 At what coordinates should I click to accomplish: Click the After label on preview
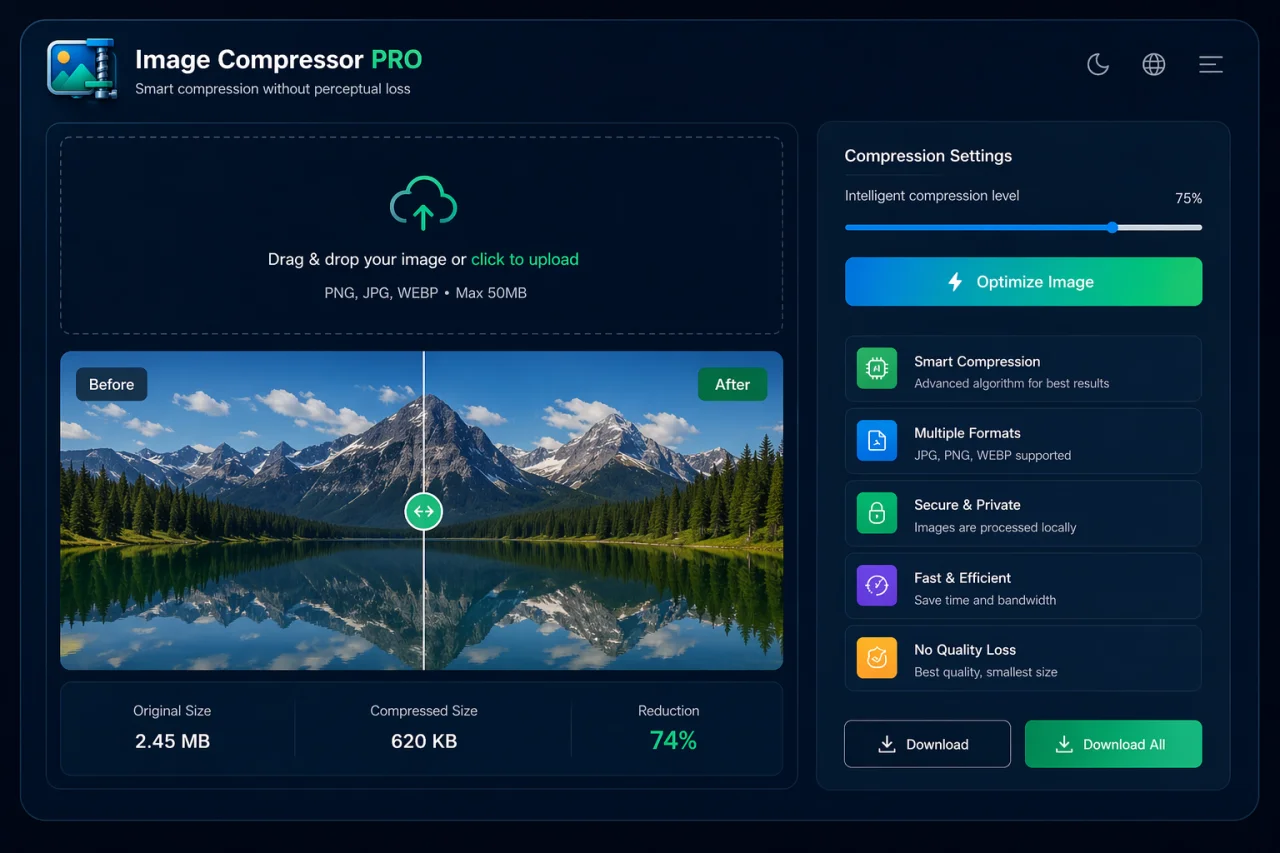point(732,384)
